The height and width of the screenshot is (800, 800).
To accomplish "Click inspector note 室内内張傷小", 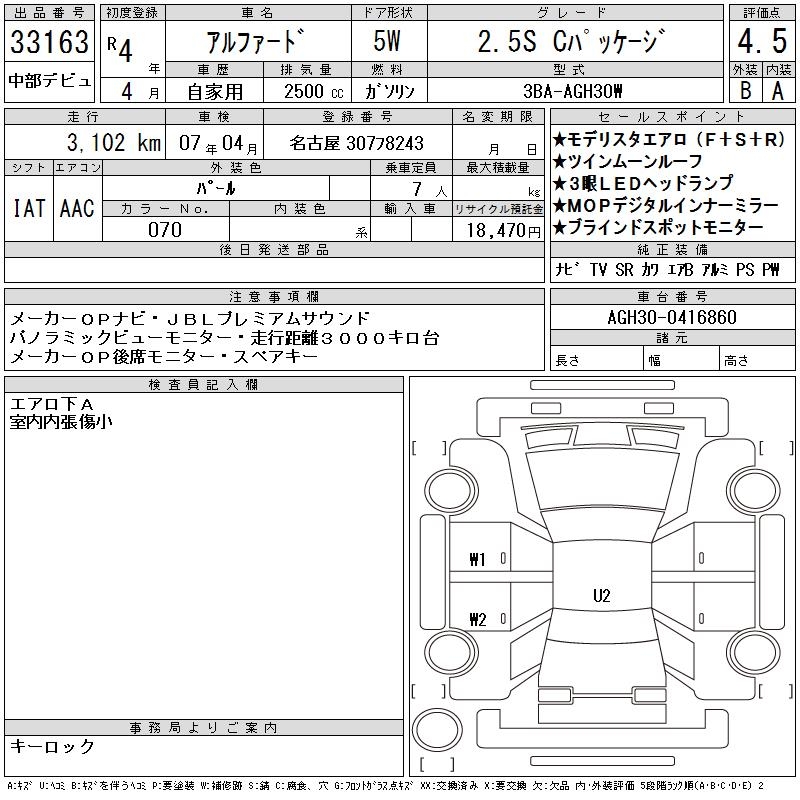I will 61,422.
